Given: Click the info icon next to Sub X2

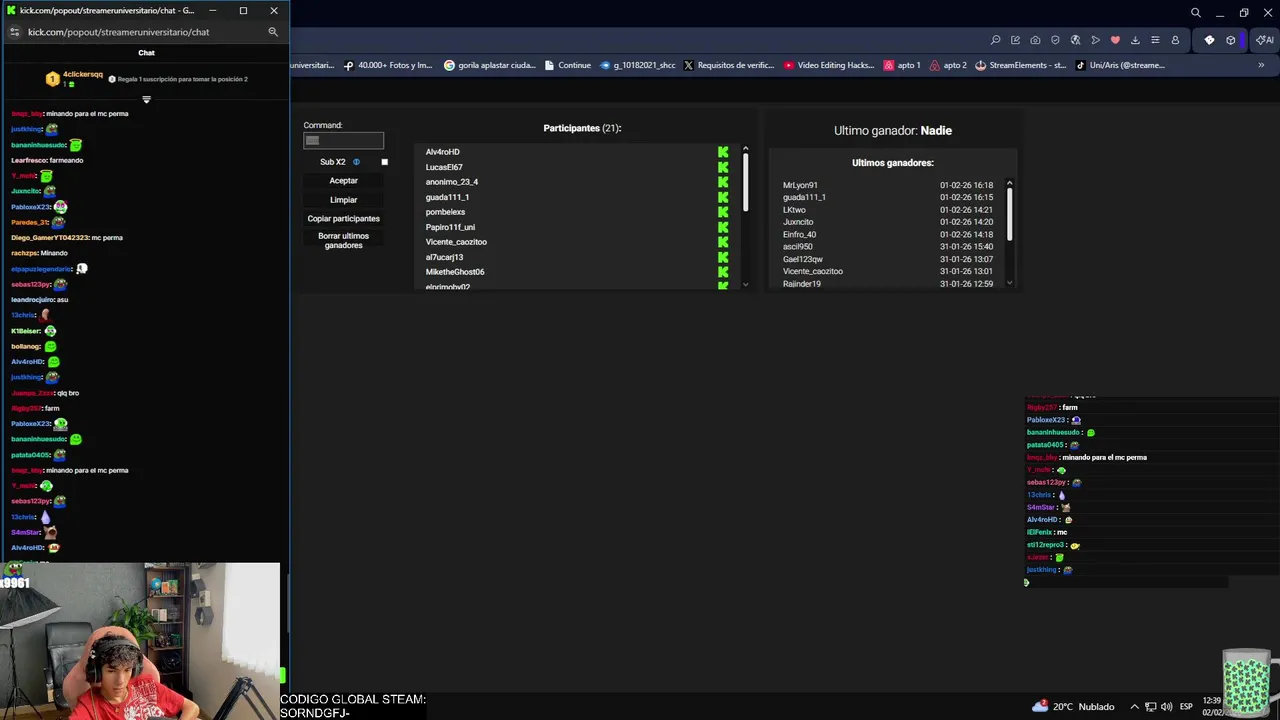Looking at the screenshot, I should 356,162.
